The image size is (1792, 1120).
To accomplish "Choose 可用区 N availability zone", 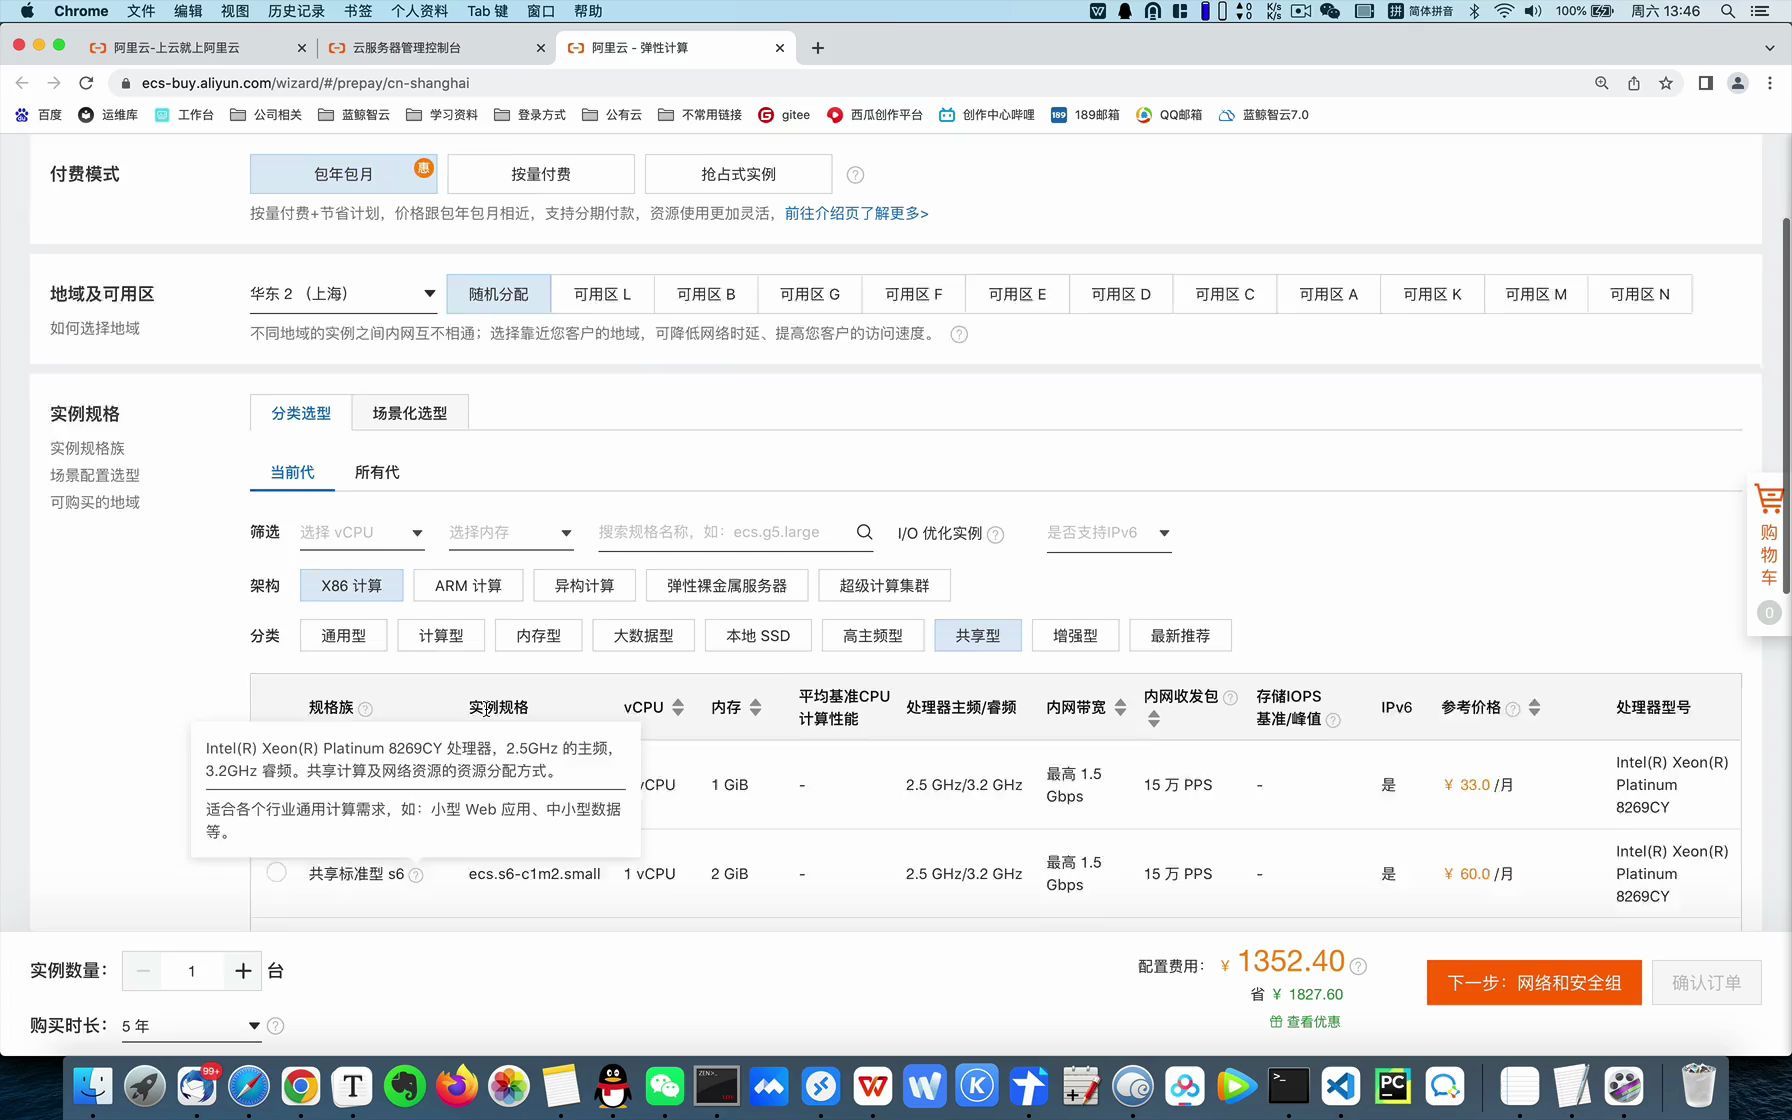I will tap(1640, 294).
